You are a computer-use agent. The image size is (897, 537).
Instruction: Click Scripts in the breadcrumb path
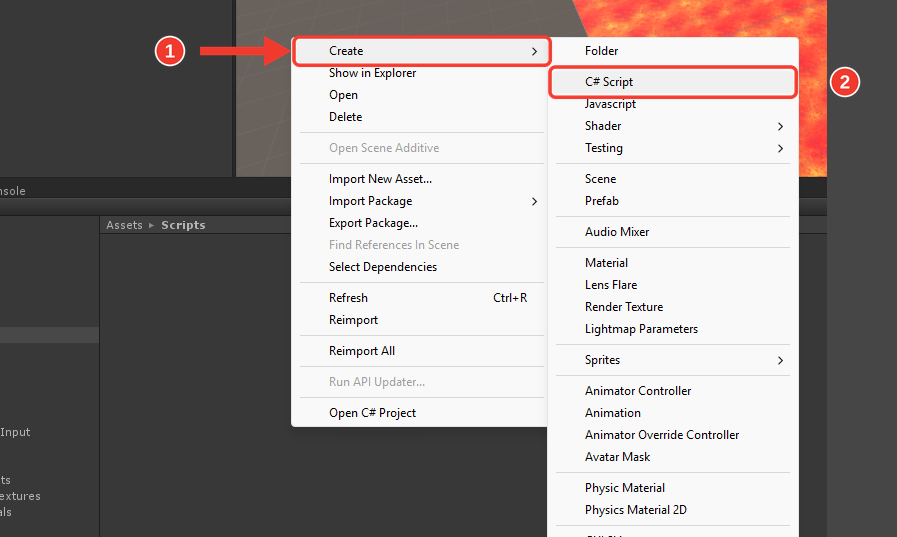[183, 225]
